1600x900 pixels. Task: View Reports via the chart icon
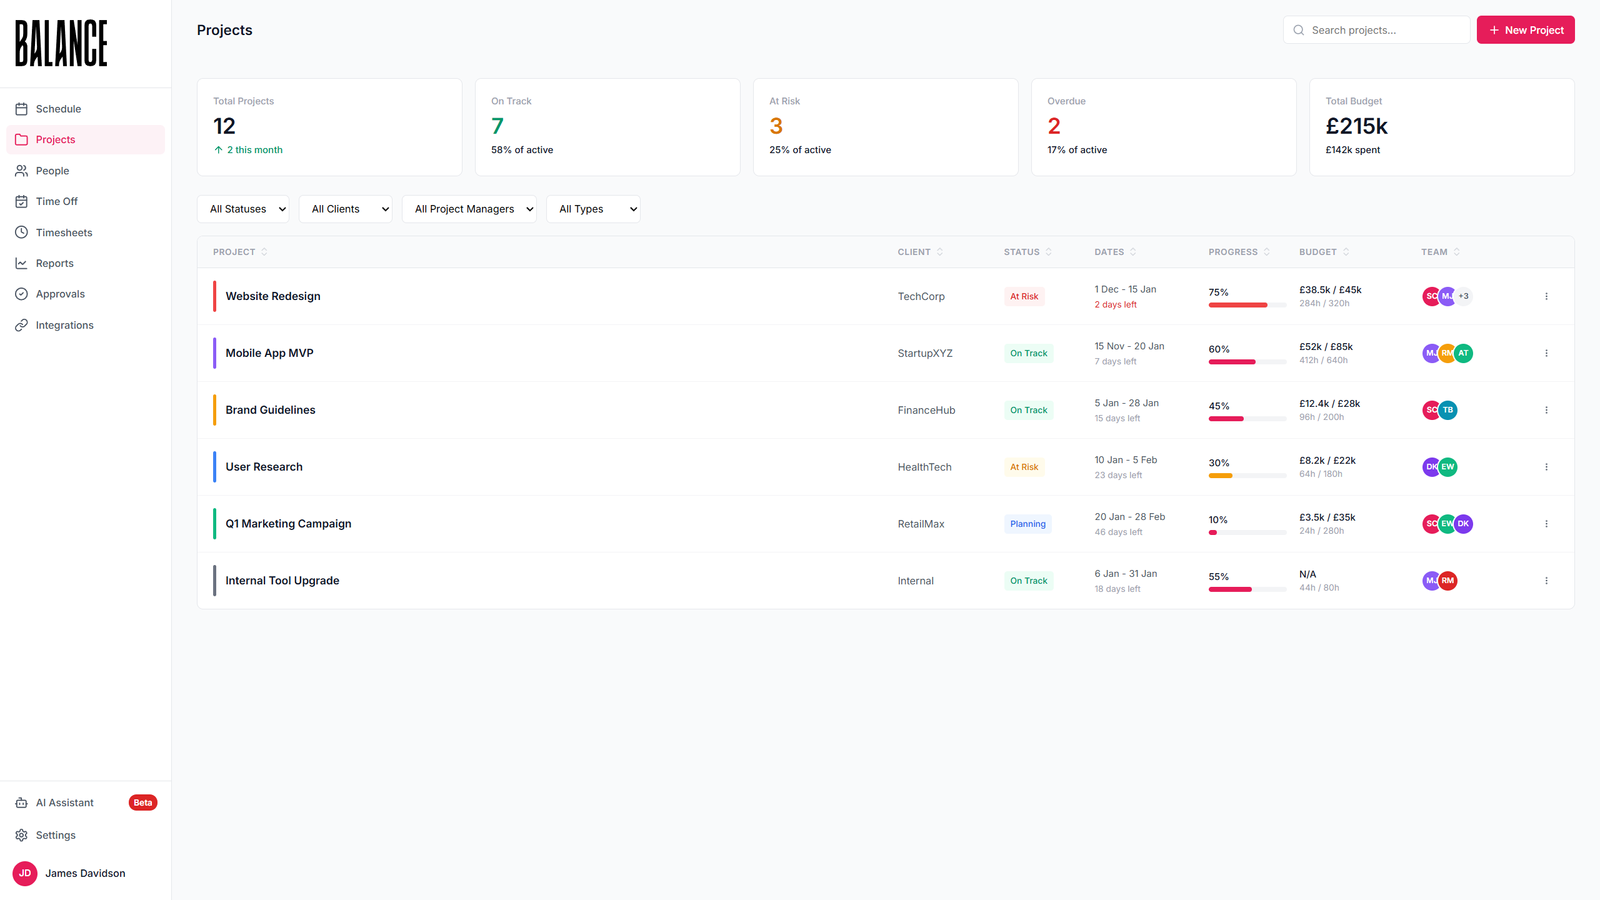point(21,263)
